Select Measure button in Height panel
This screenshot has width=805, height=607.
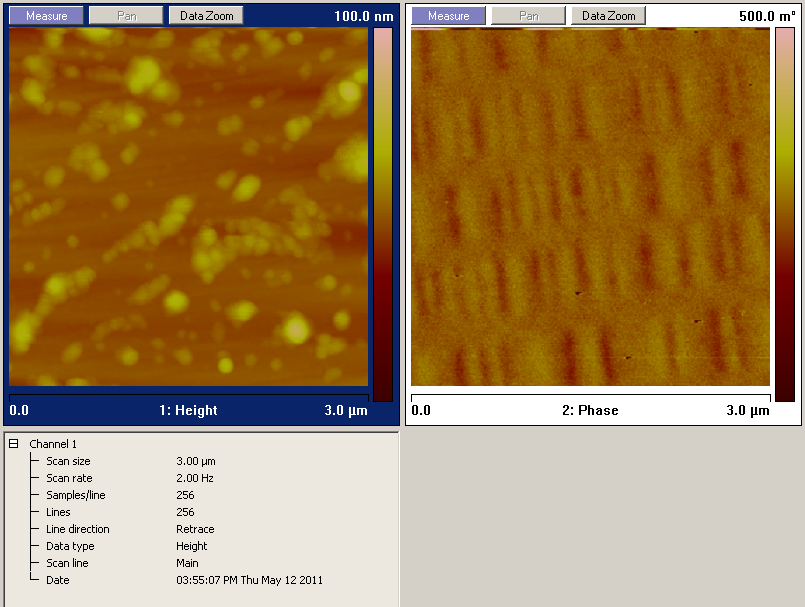(46, 16)
